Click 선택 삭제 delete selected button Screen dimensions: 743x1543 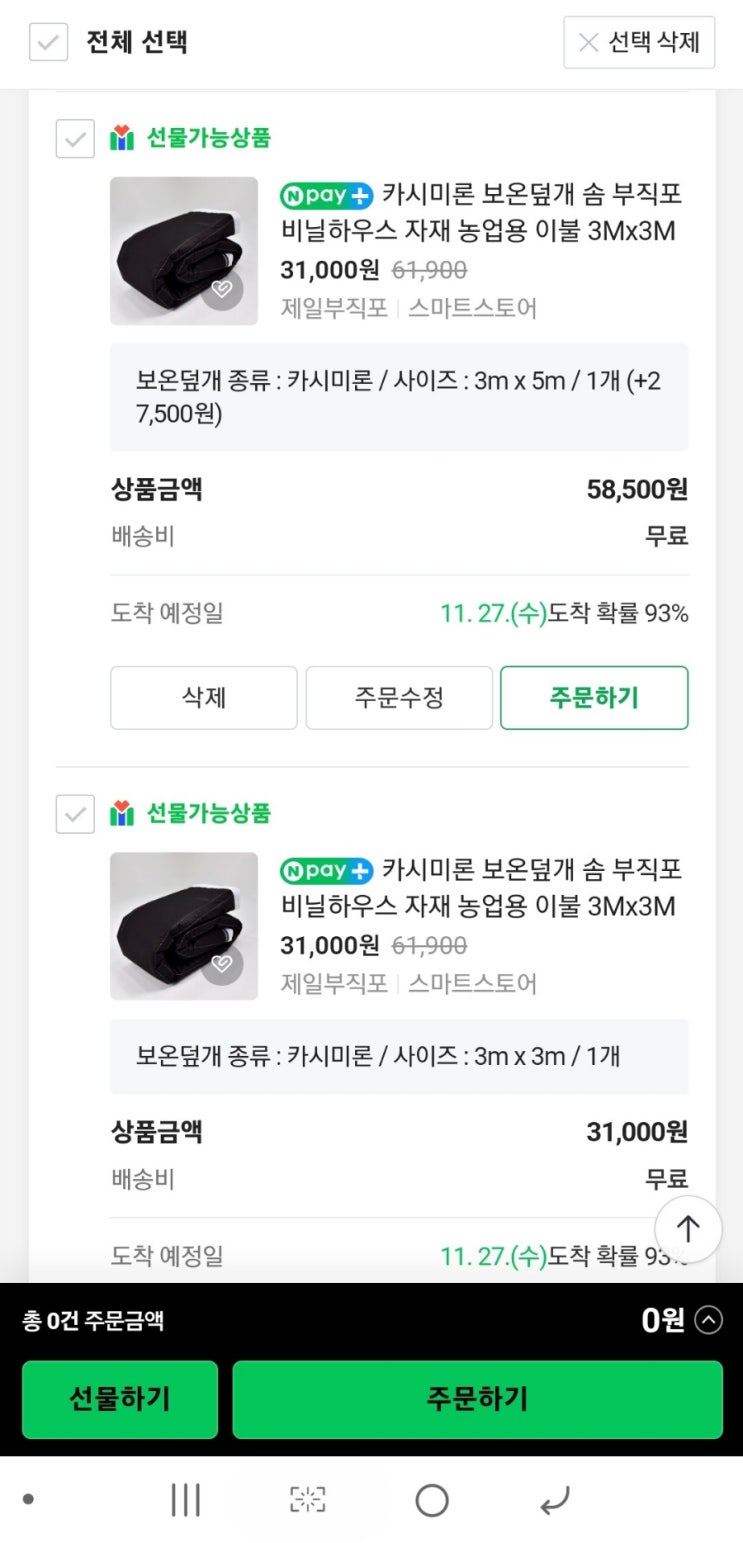pos(639,42)
